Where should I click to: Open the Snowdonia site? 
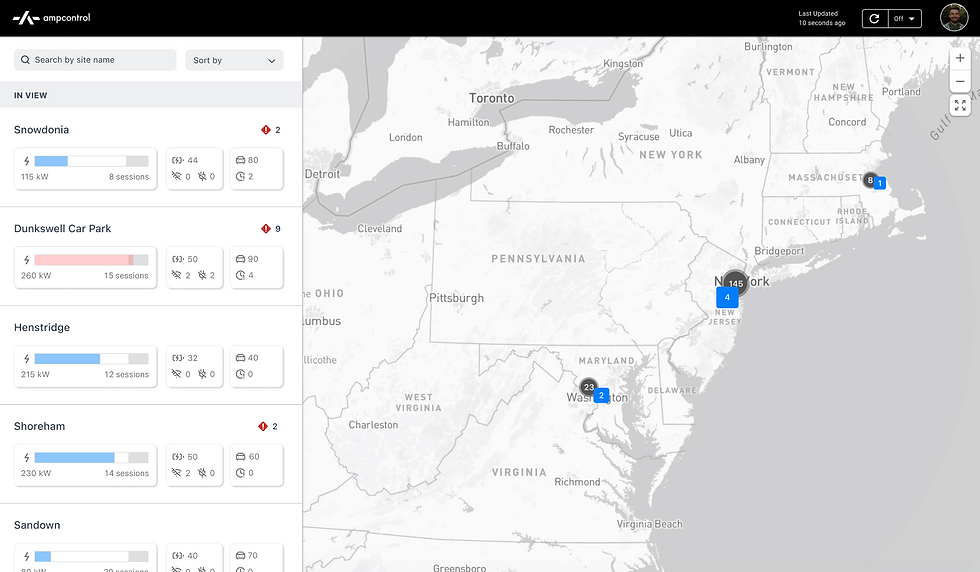pyautogui.click(x=41, y=130)
